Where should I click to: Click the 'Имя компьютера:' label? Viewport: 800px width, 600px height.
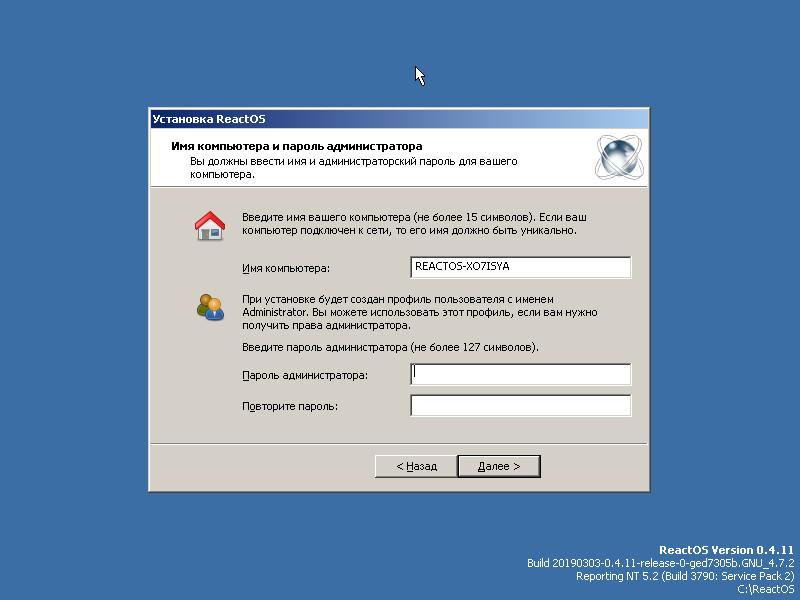coord(286,268)
